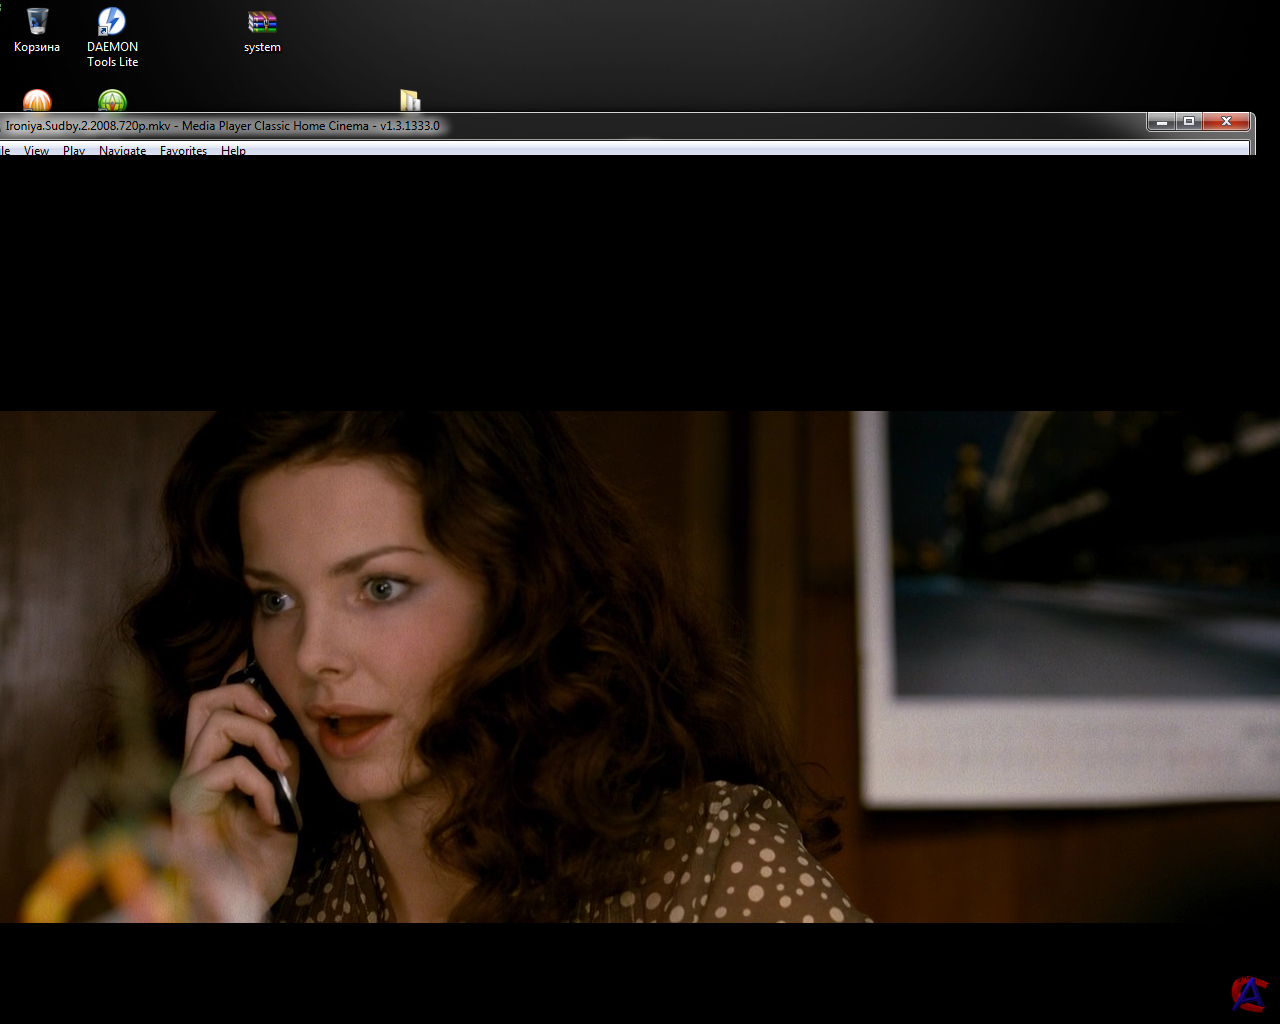Select the partially hidden folder icon
The height and width of the screenshot is (1024, 1280).
click(410, 100)
